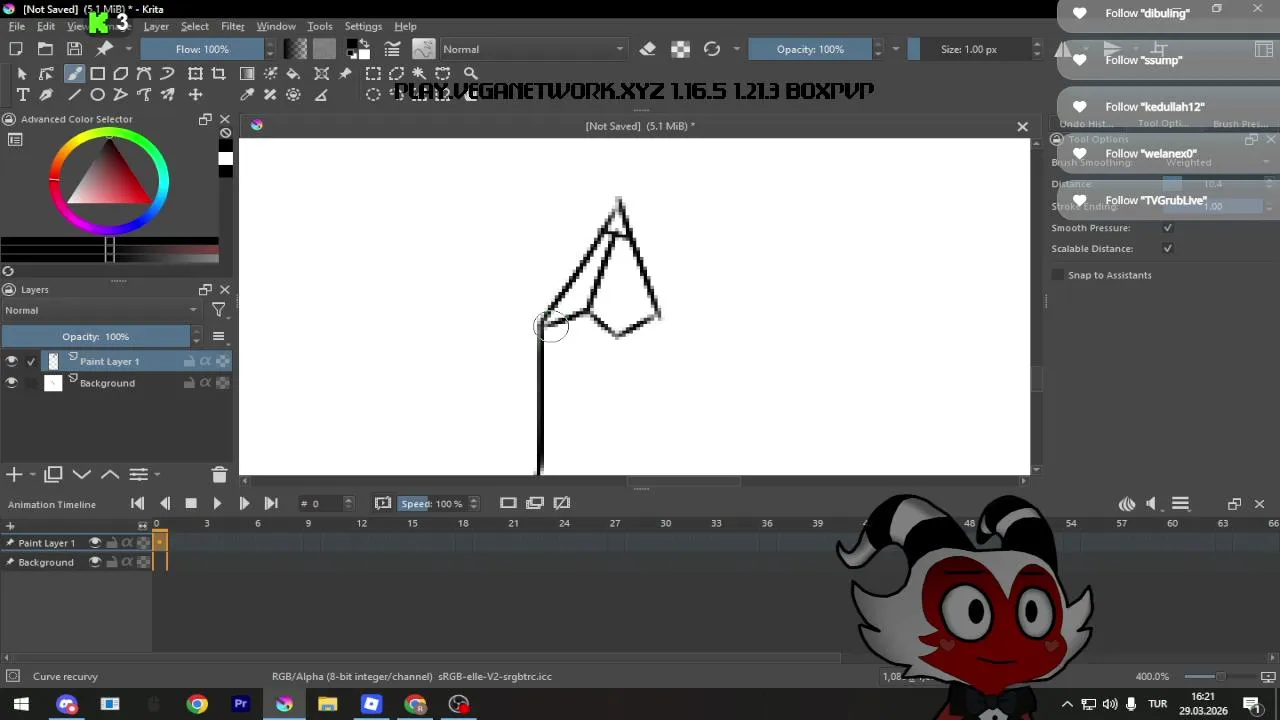The width and height of the screenshot is (1280, 720).
Task: Open the Window menu
Action: (x=276, y=27)
